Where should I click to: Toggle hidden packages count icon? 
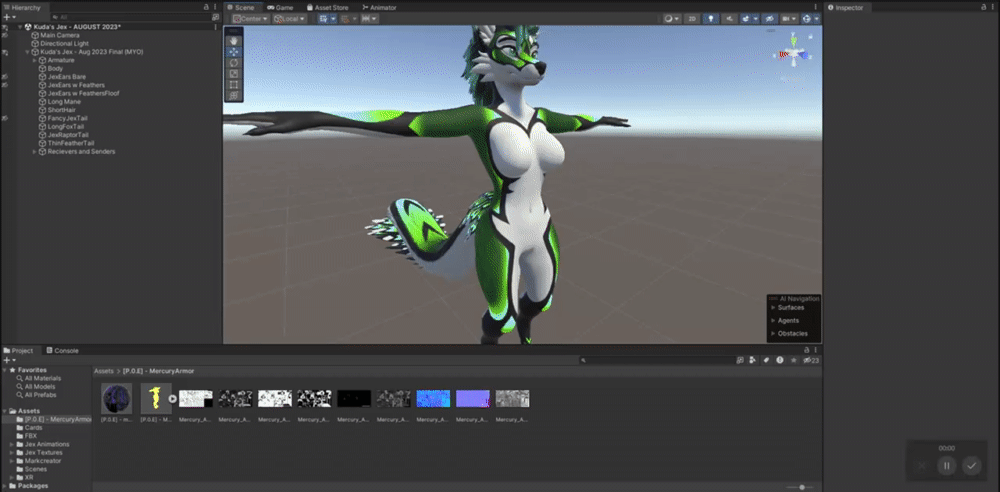(x=811, y=361)
